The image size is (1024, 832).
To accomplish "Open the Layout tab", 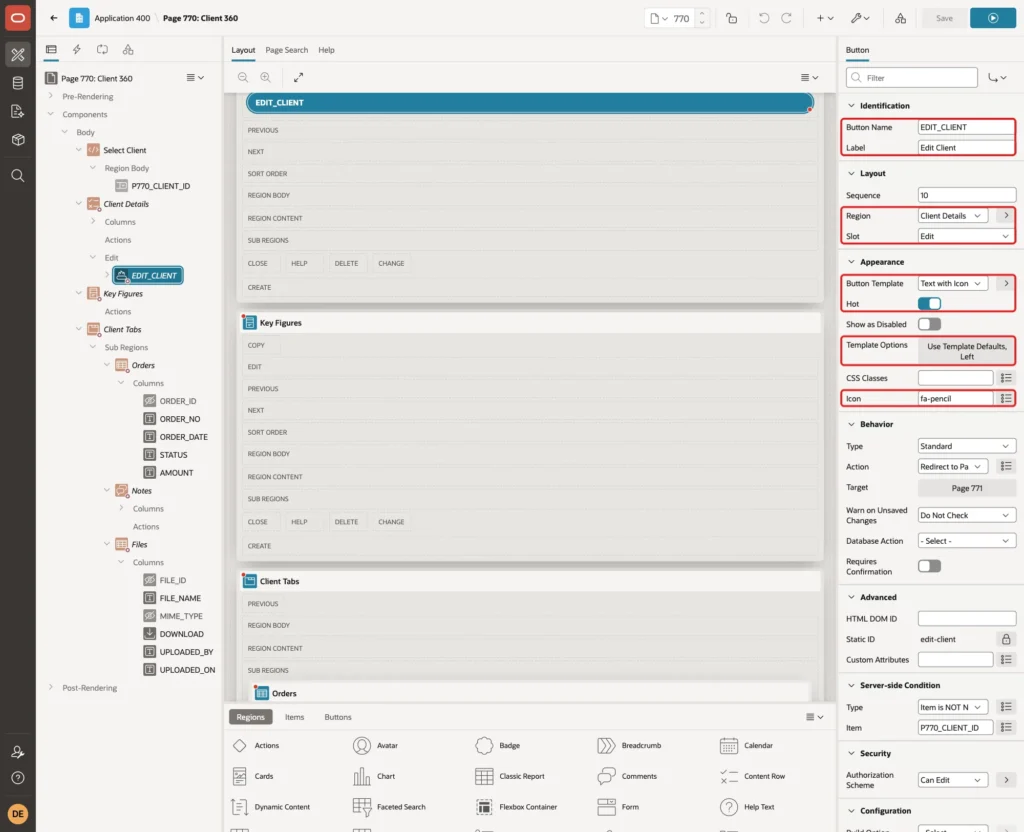I will (243, 50).
